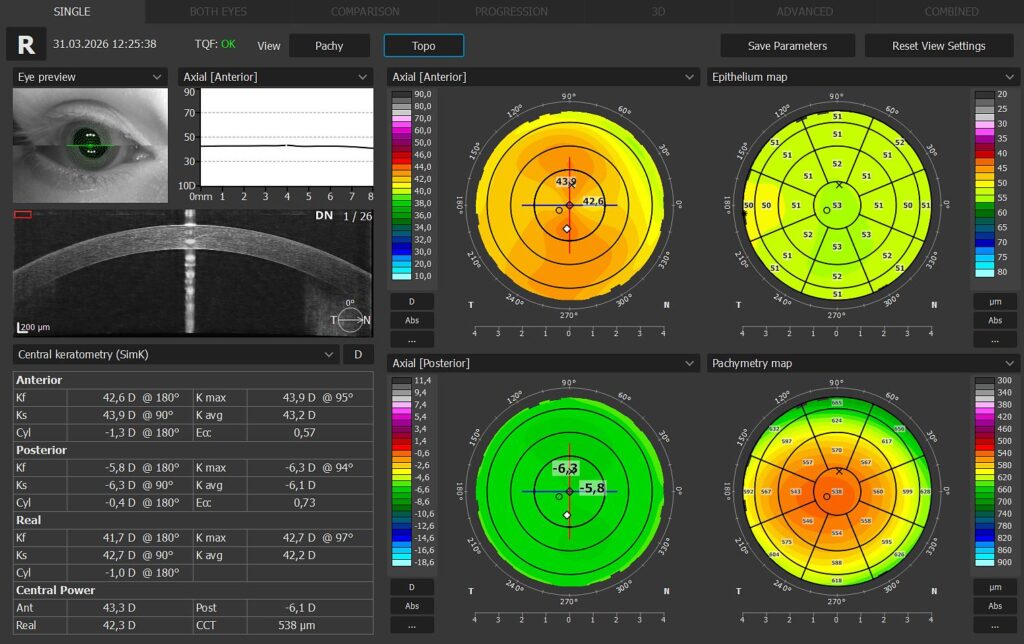1024x644 pixels.
Task: Open the ellipsis options under Axial Posterior scale
Action: pos(412,625)
